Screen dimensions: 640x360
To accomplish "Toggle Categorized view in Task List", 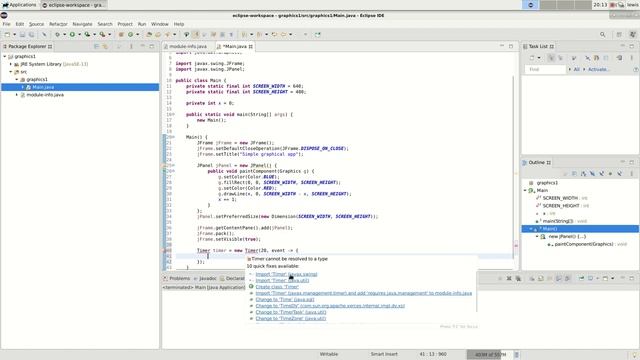I will (x=551, y=58).
